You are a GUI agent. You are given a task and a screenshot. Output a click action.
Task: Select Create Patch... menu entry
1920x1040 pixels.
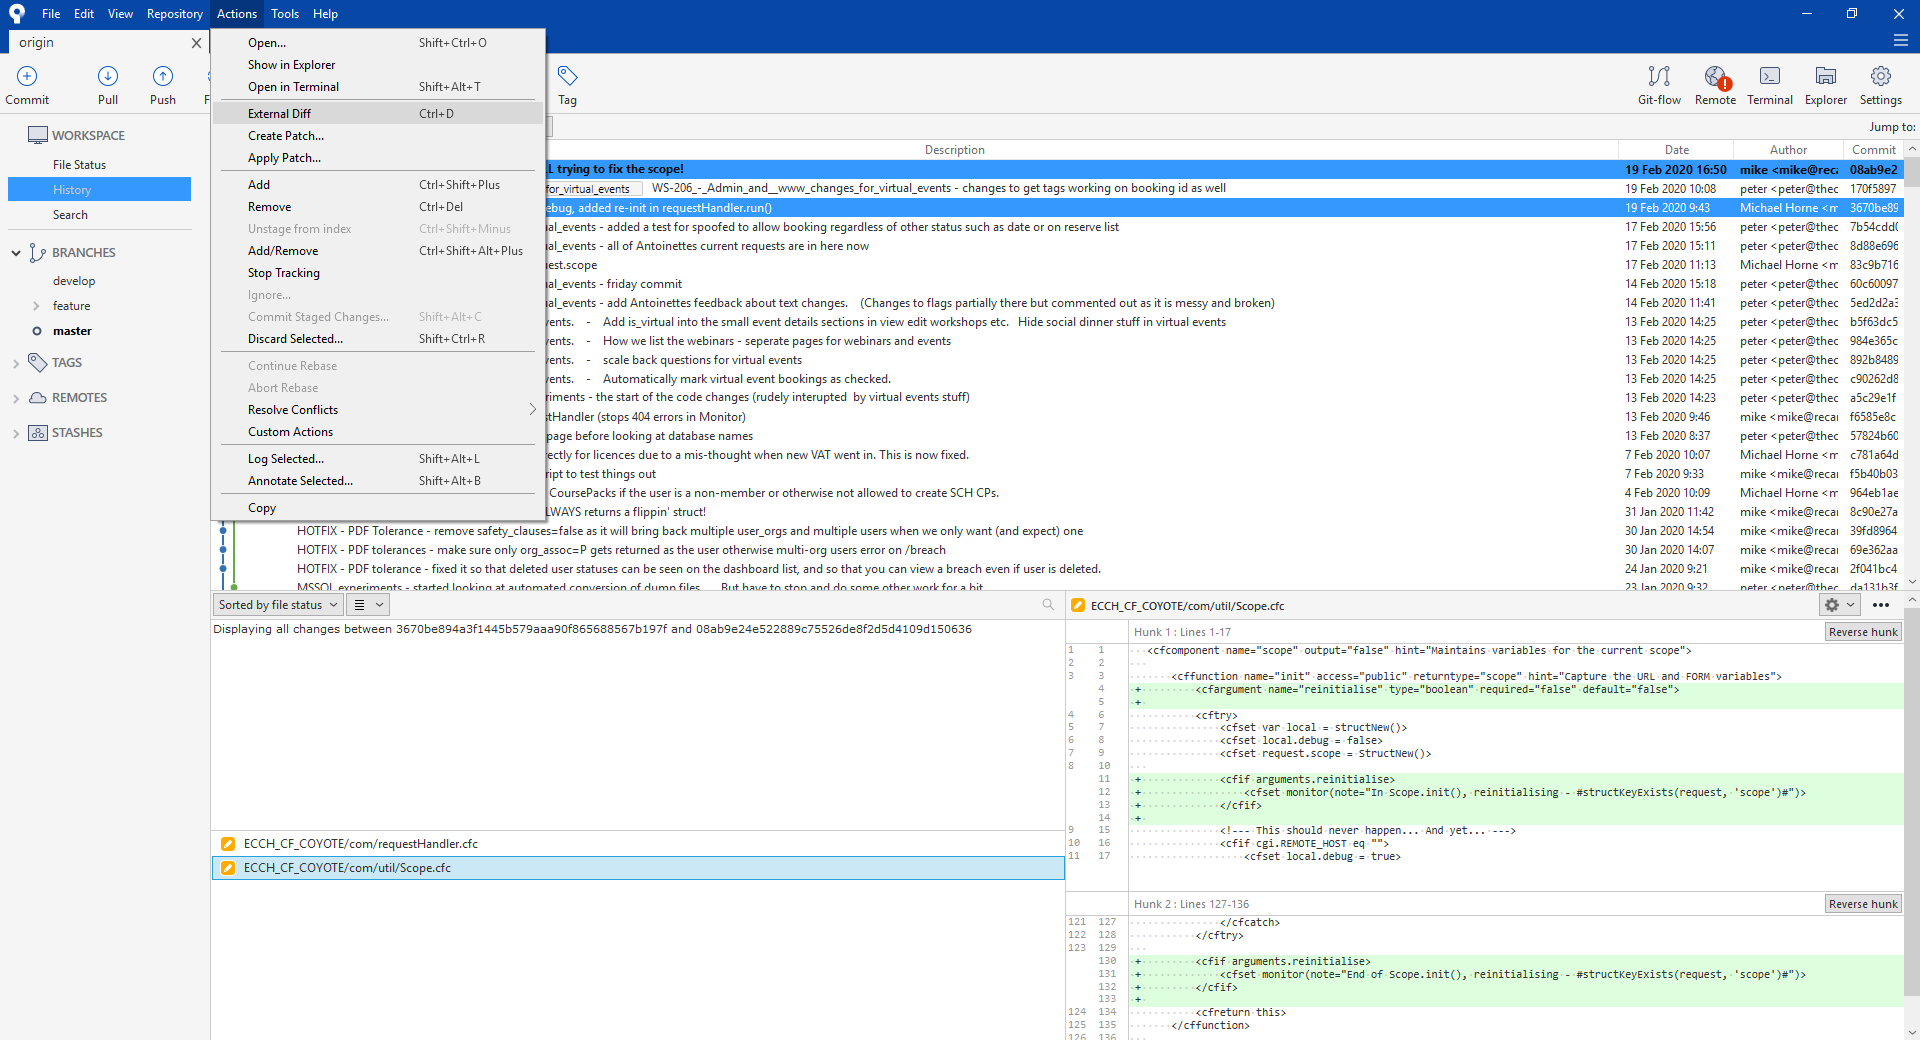pos(378,136)
